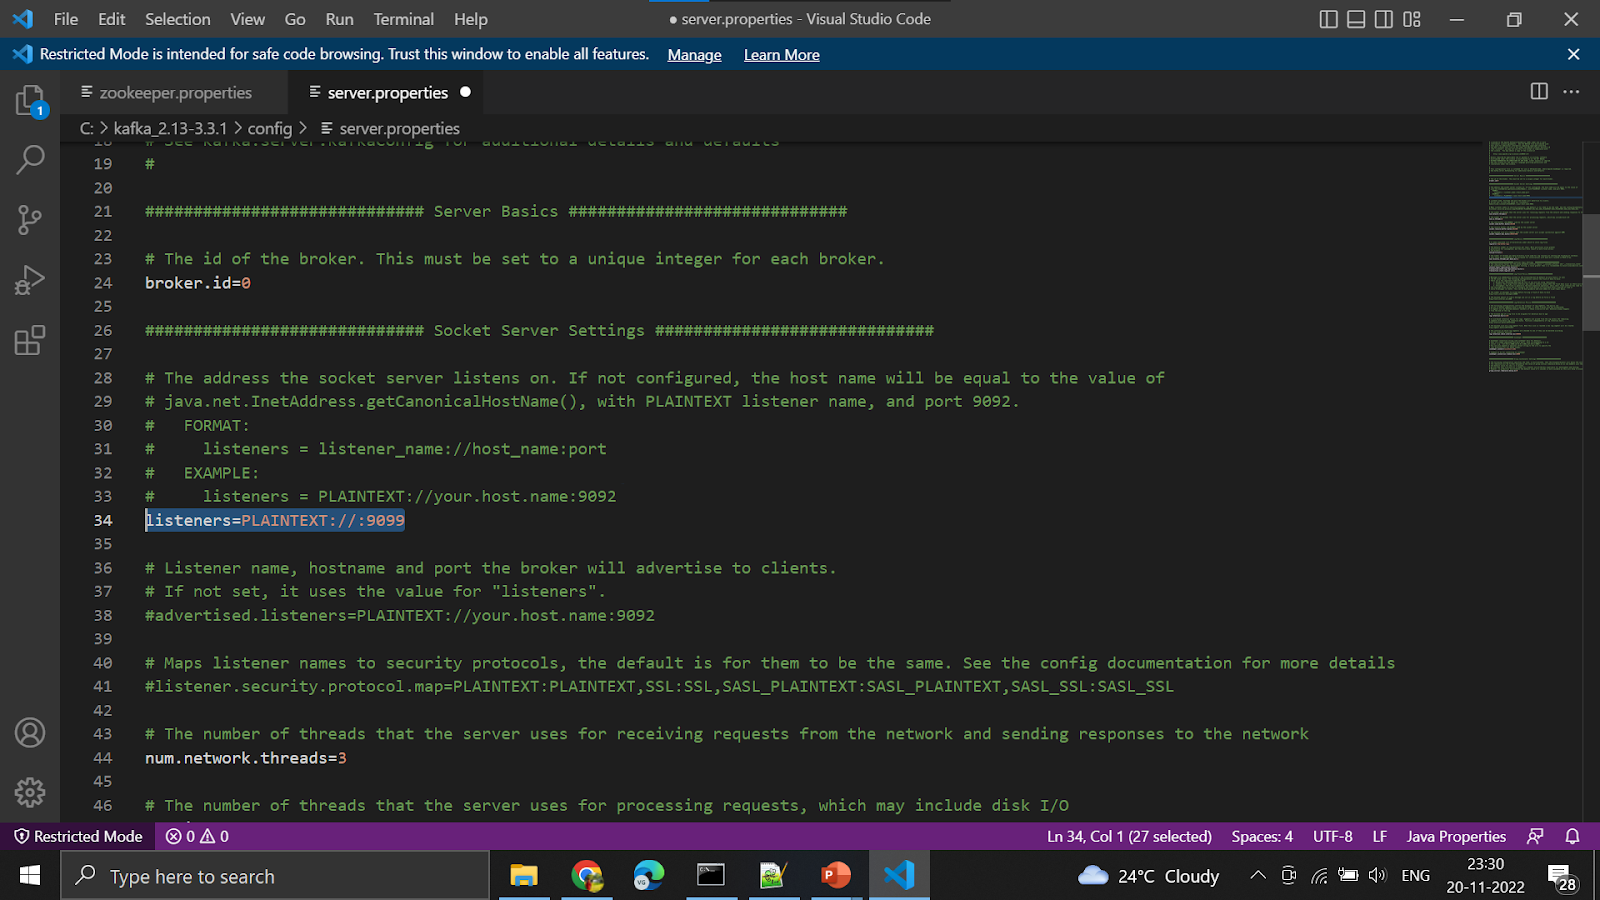Open PowerPoint from the taskbar

836,876
